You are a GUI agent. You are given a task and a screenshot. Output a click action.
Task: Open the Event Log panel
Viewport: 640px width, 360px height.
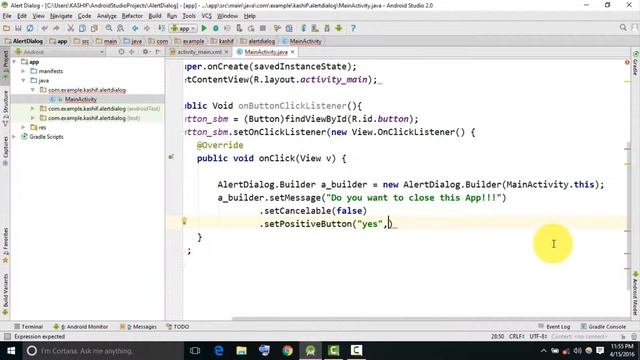554,327
